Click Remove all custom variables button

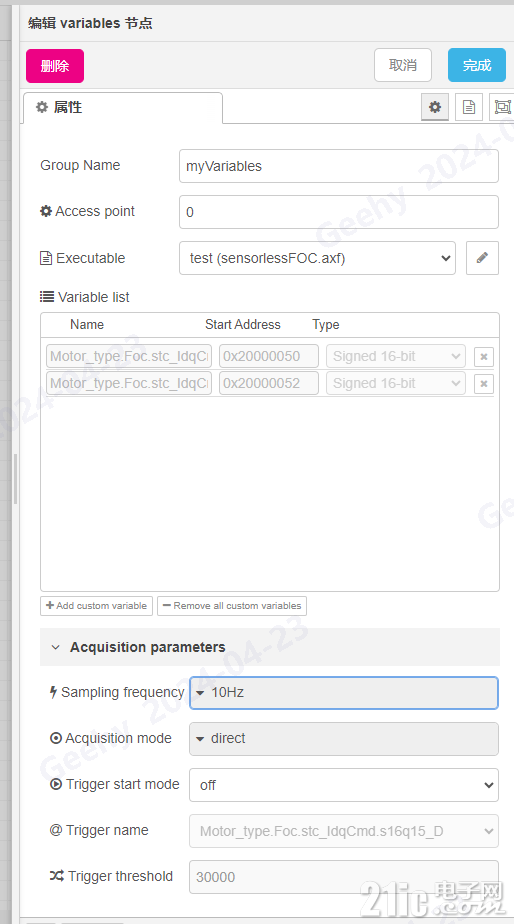(x=232, y=606)
